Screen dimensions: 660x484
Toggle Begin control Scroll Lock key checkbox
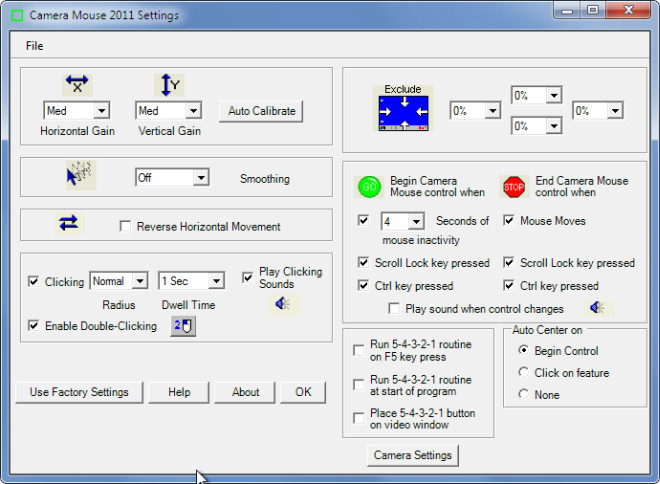[x=363, y=262]
